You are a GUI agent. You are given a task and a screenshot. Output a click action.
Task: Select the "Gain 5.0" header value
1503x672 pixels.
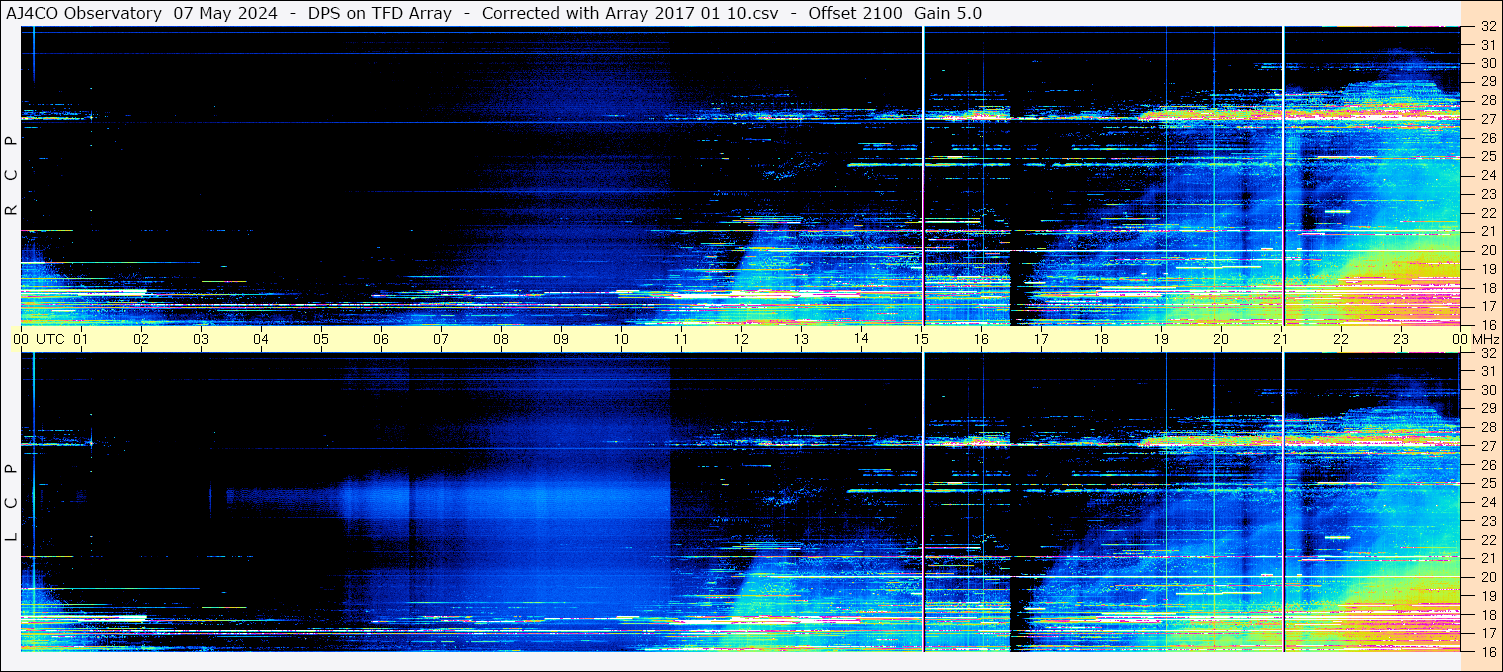948,13
